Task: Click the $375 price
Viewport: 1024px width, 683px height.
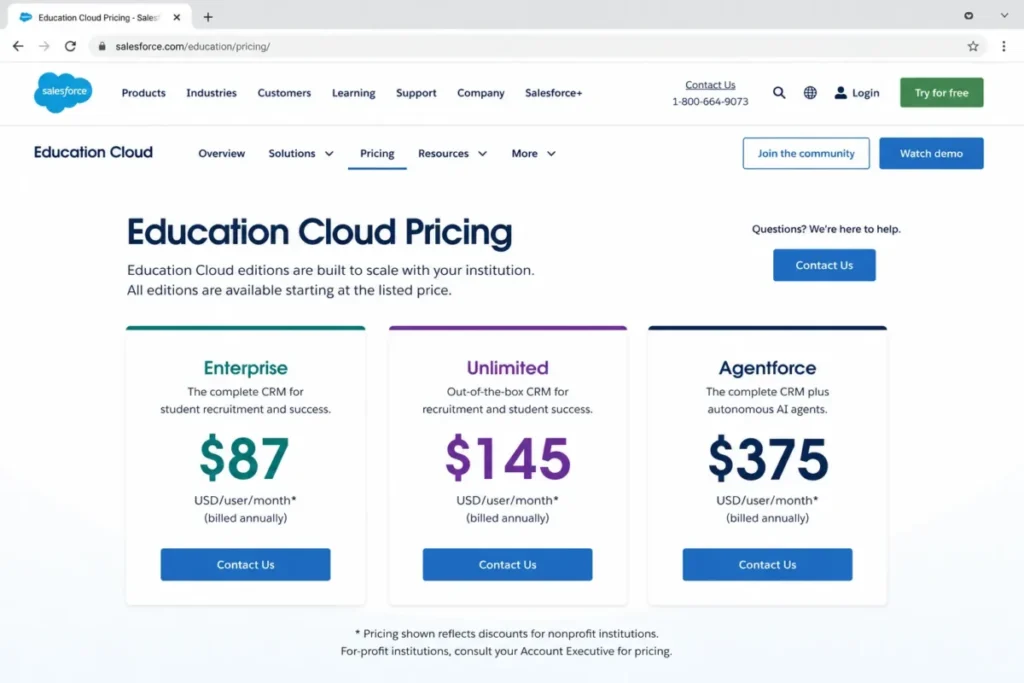Action: [768, 458]
